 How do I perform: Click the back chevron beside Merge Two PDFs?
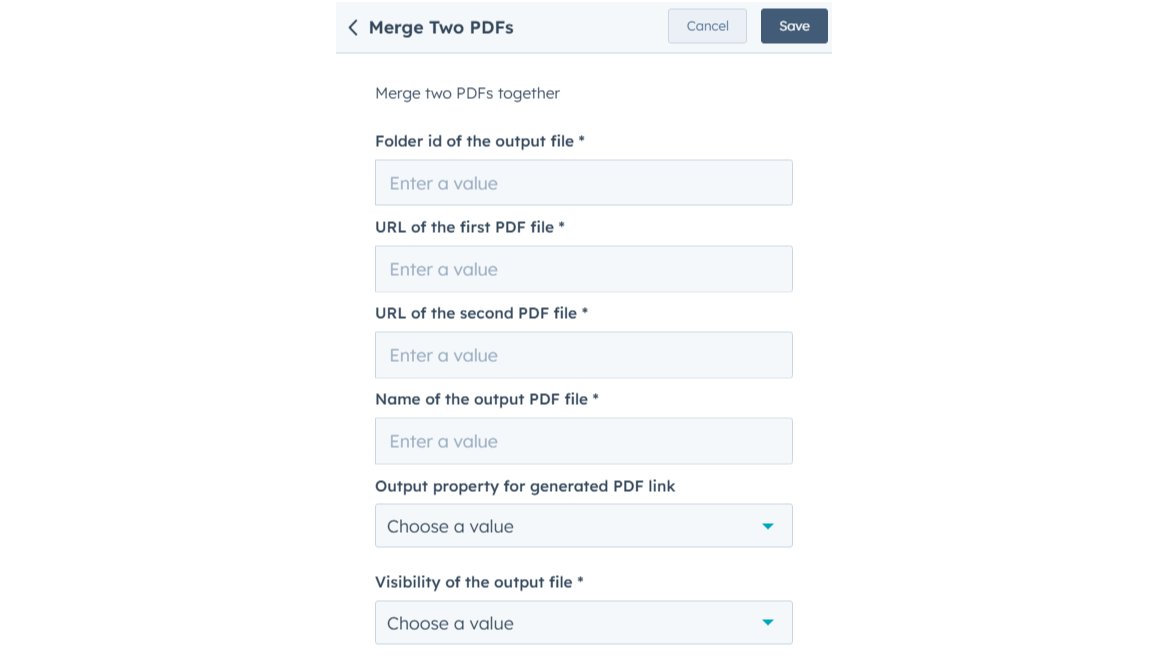point(353,28)
